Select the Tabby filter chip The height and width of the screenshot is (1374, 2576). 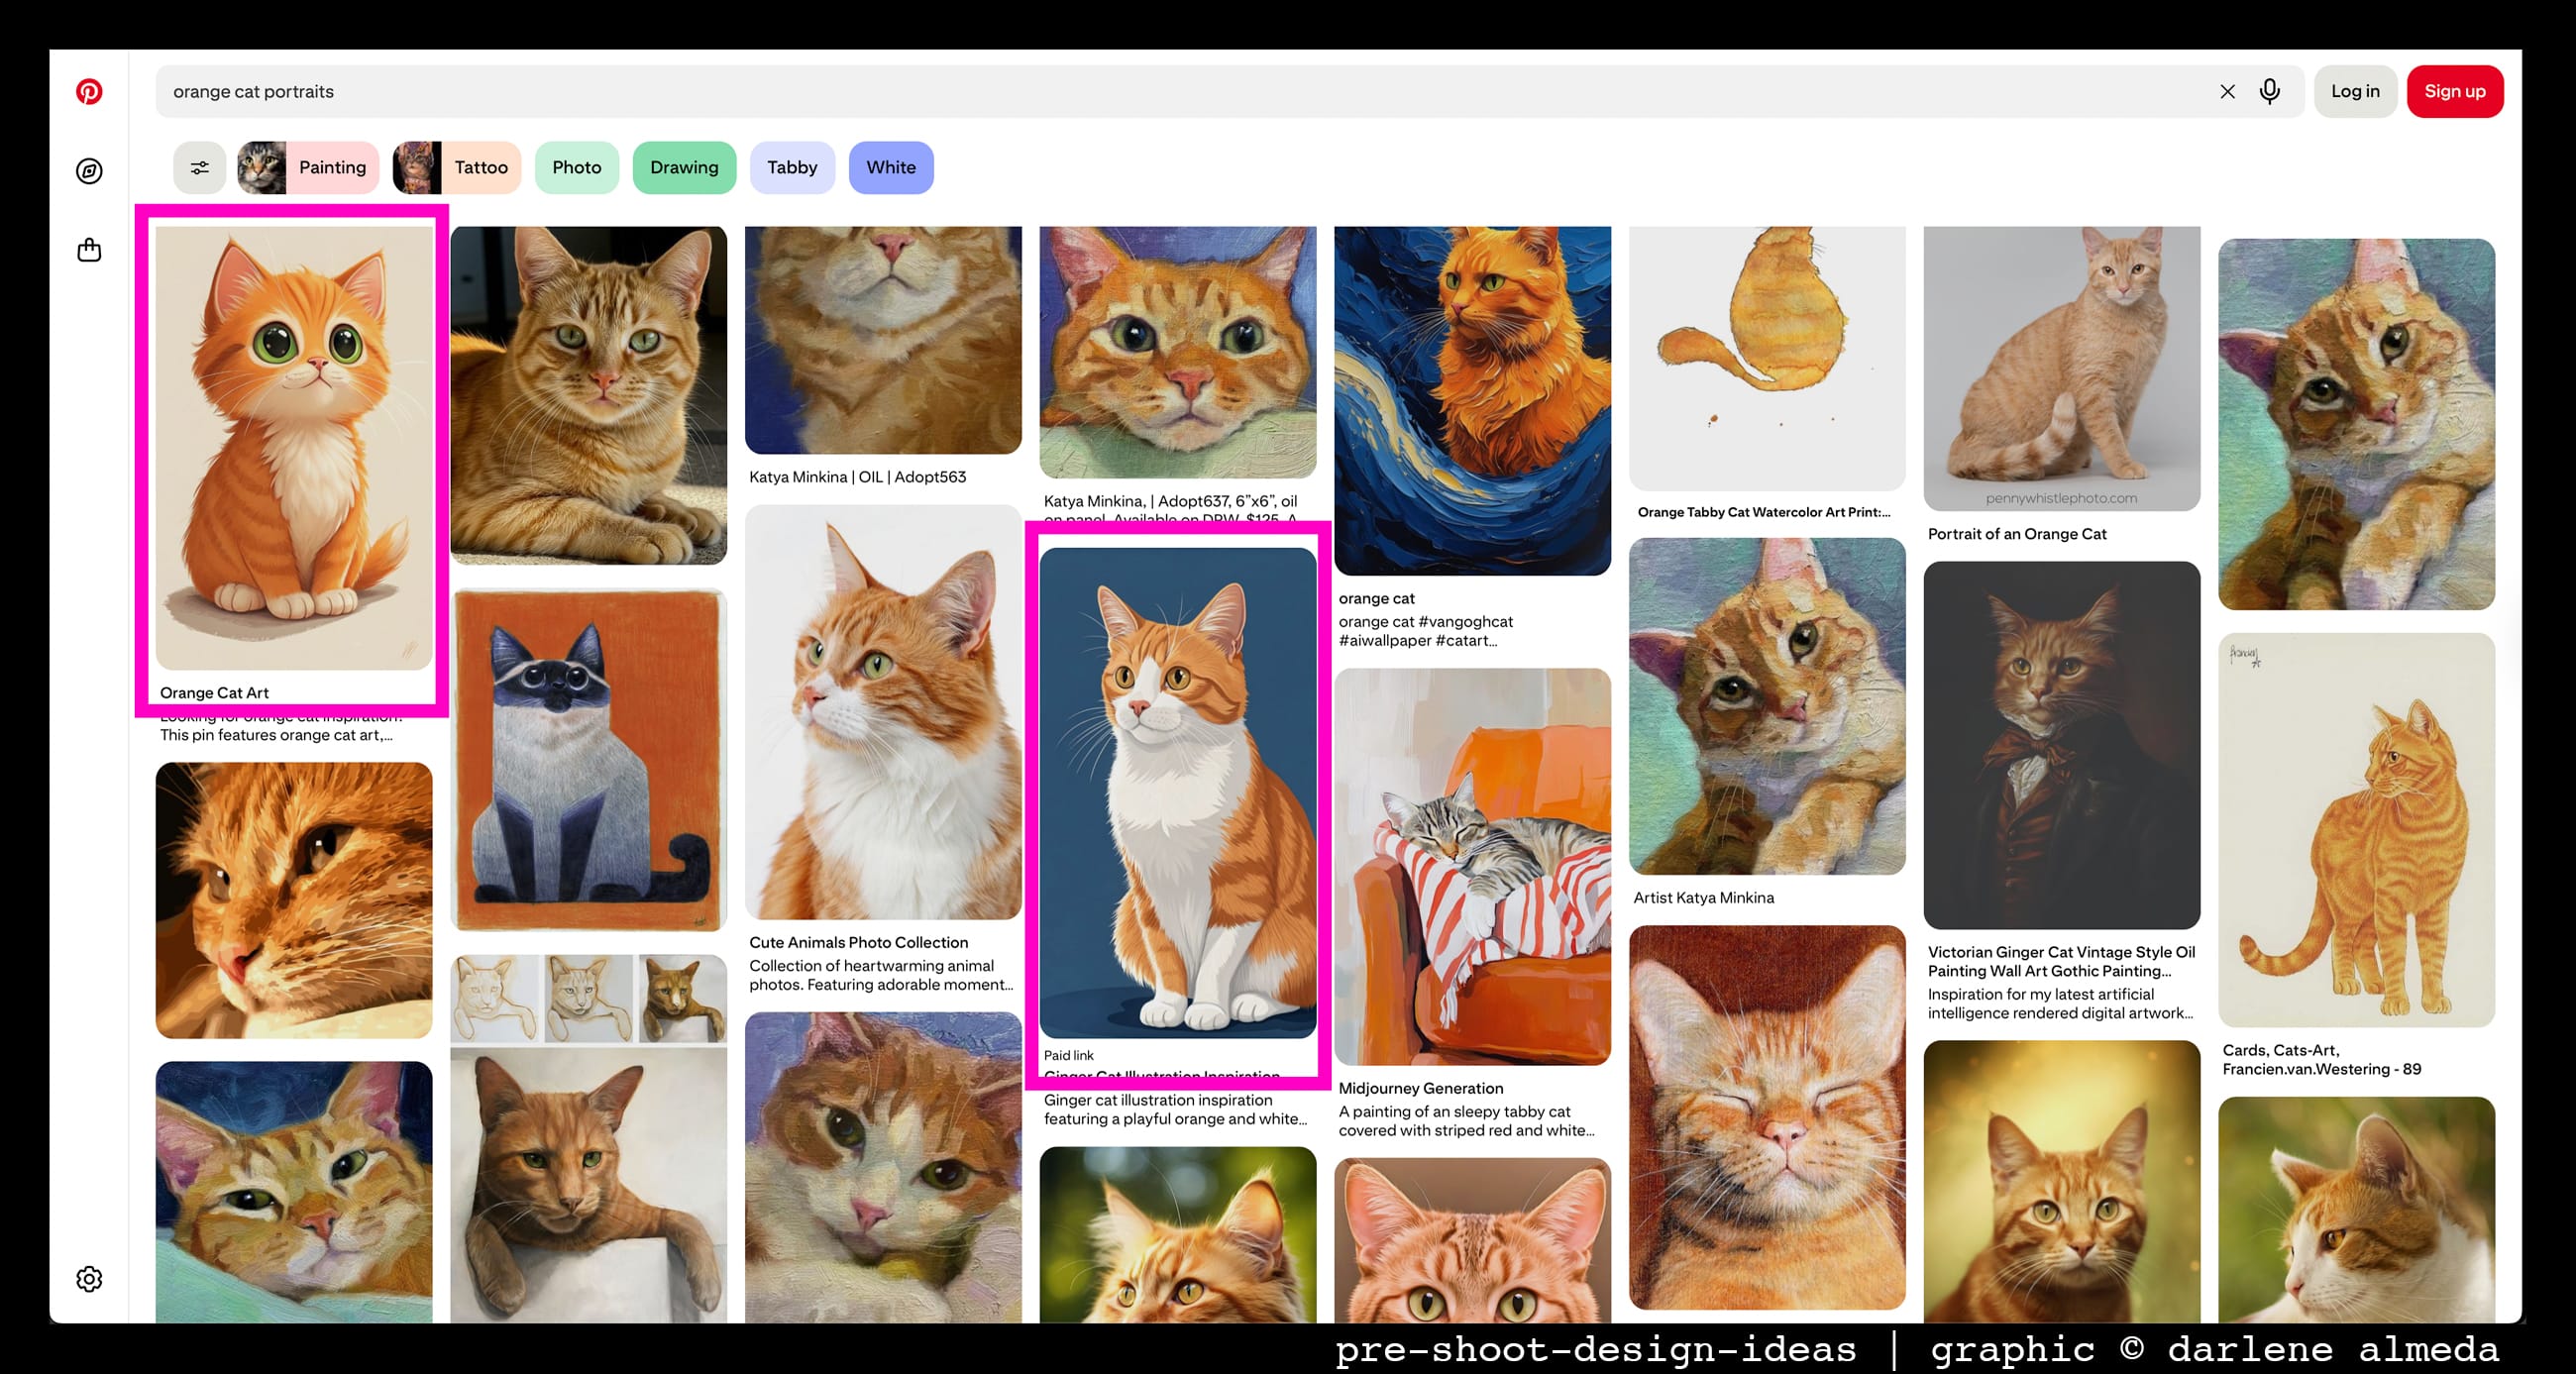click(x=792, y=167)
